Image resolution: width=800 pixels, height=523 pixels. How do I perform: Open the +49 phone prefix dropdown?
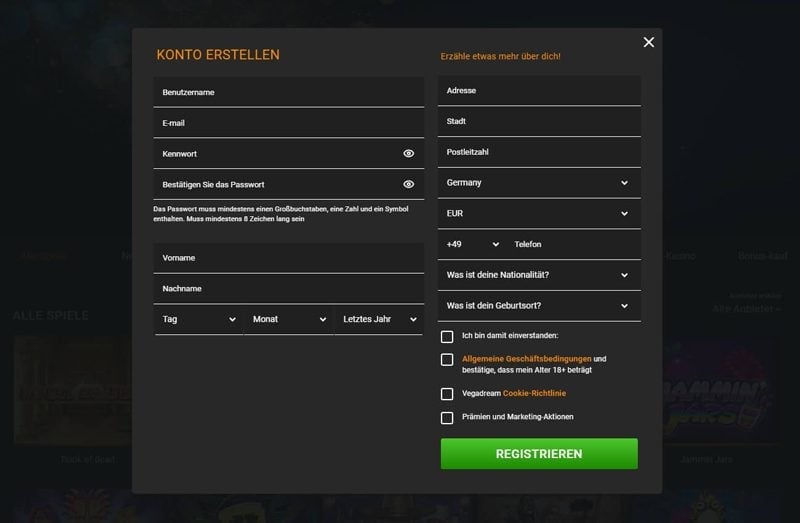click(x=472, y=244)
